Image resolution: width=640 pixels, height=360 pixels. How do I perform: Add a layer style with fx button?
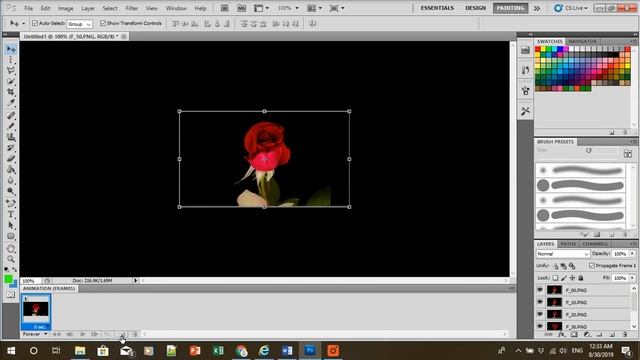(562, 335)
